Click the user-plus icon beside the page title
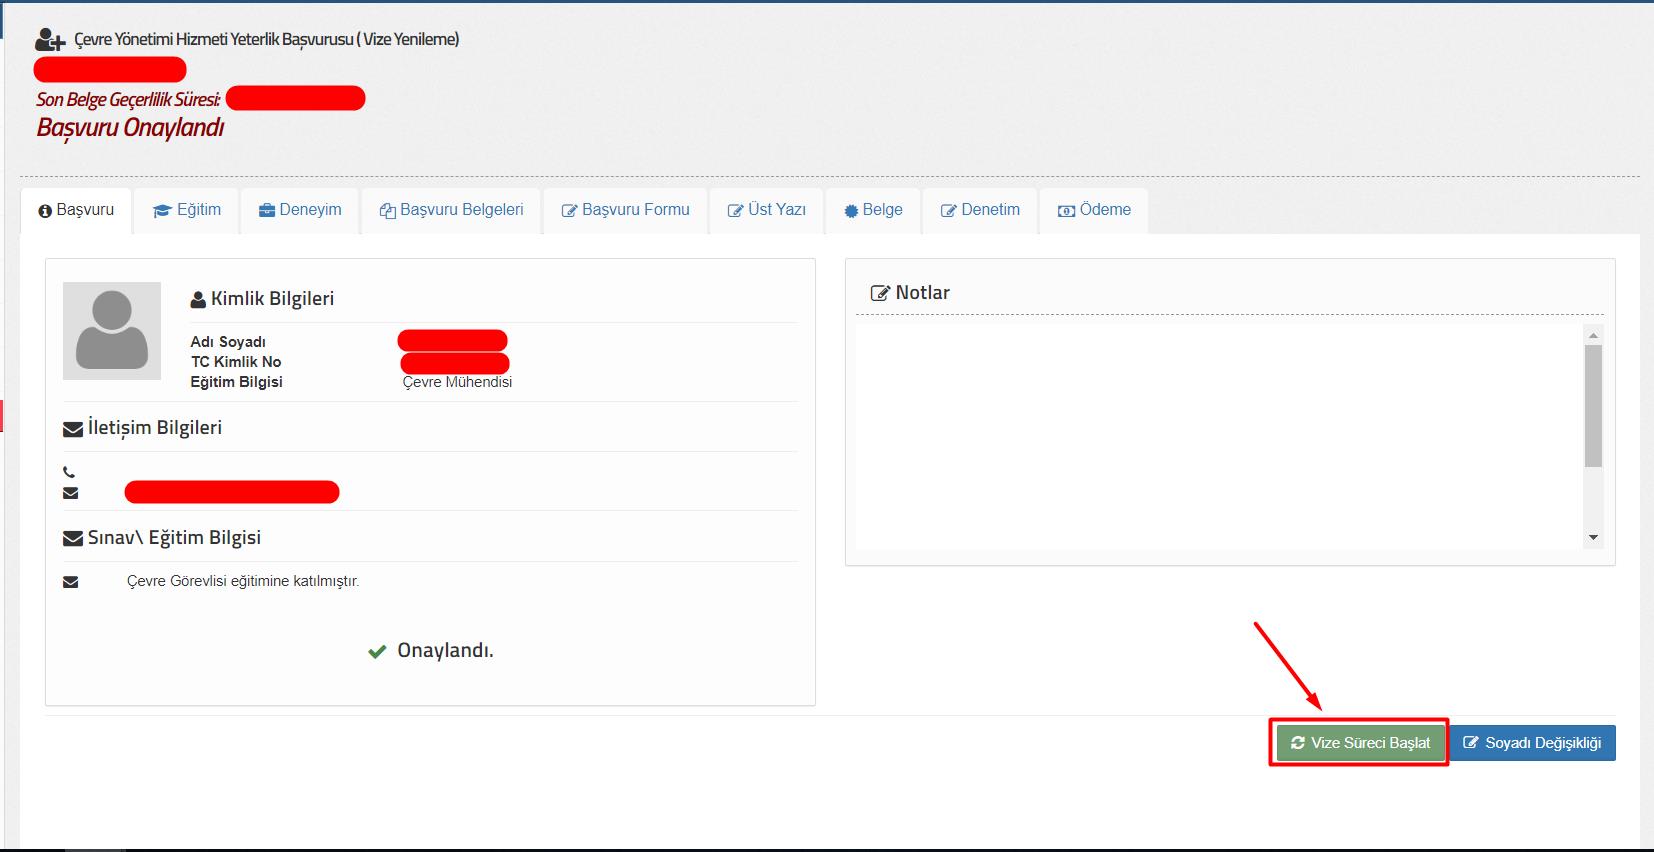 click(x=49, y=40)
